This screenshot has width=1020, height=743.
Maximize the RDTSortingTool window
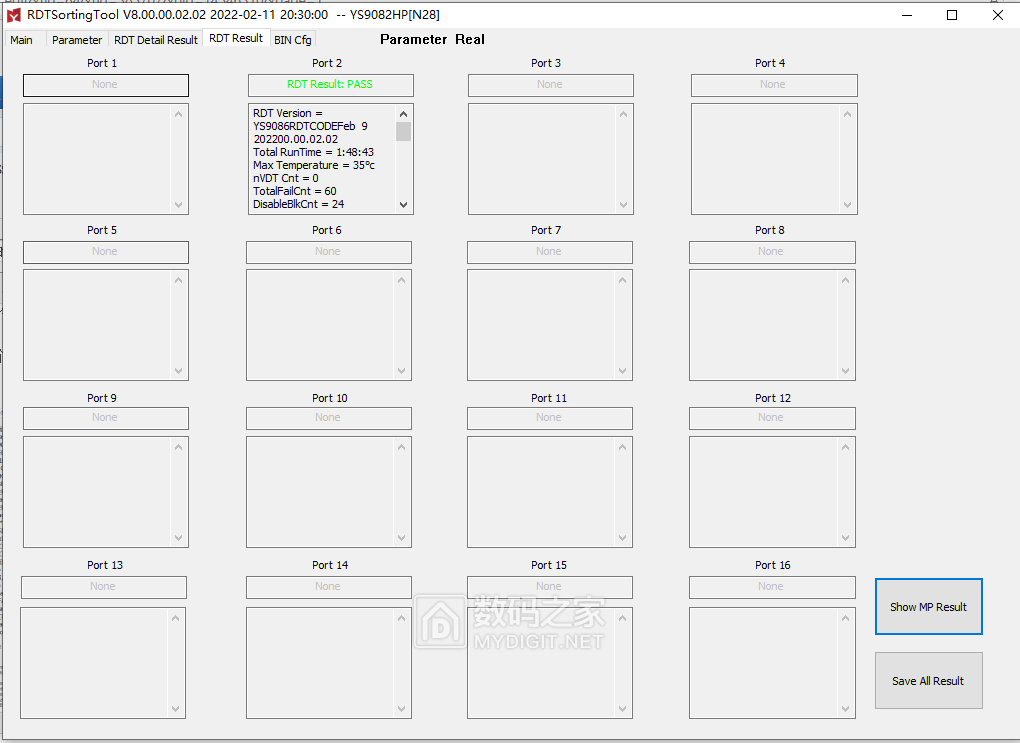point(952,15)
